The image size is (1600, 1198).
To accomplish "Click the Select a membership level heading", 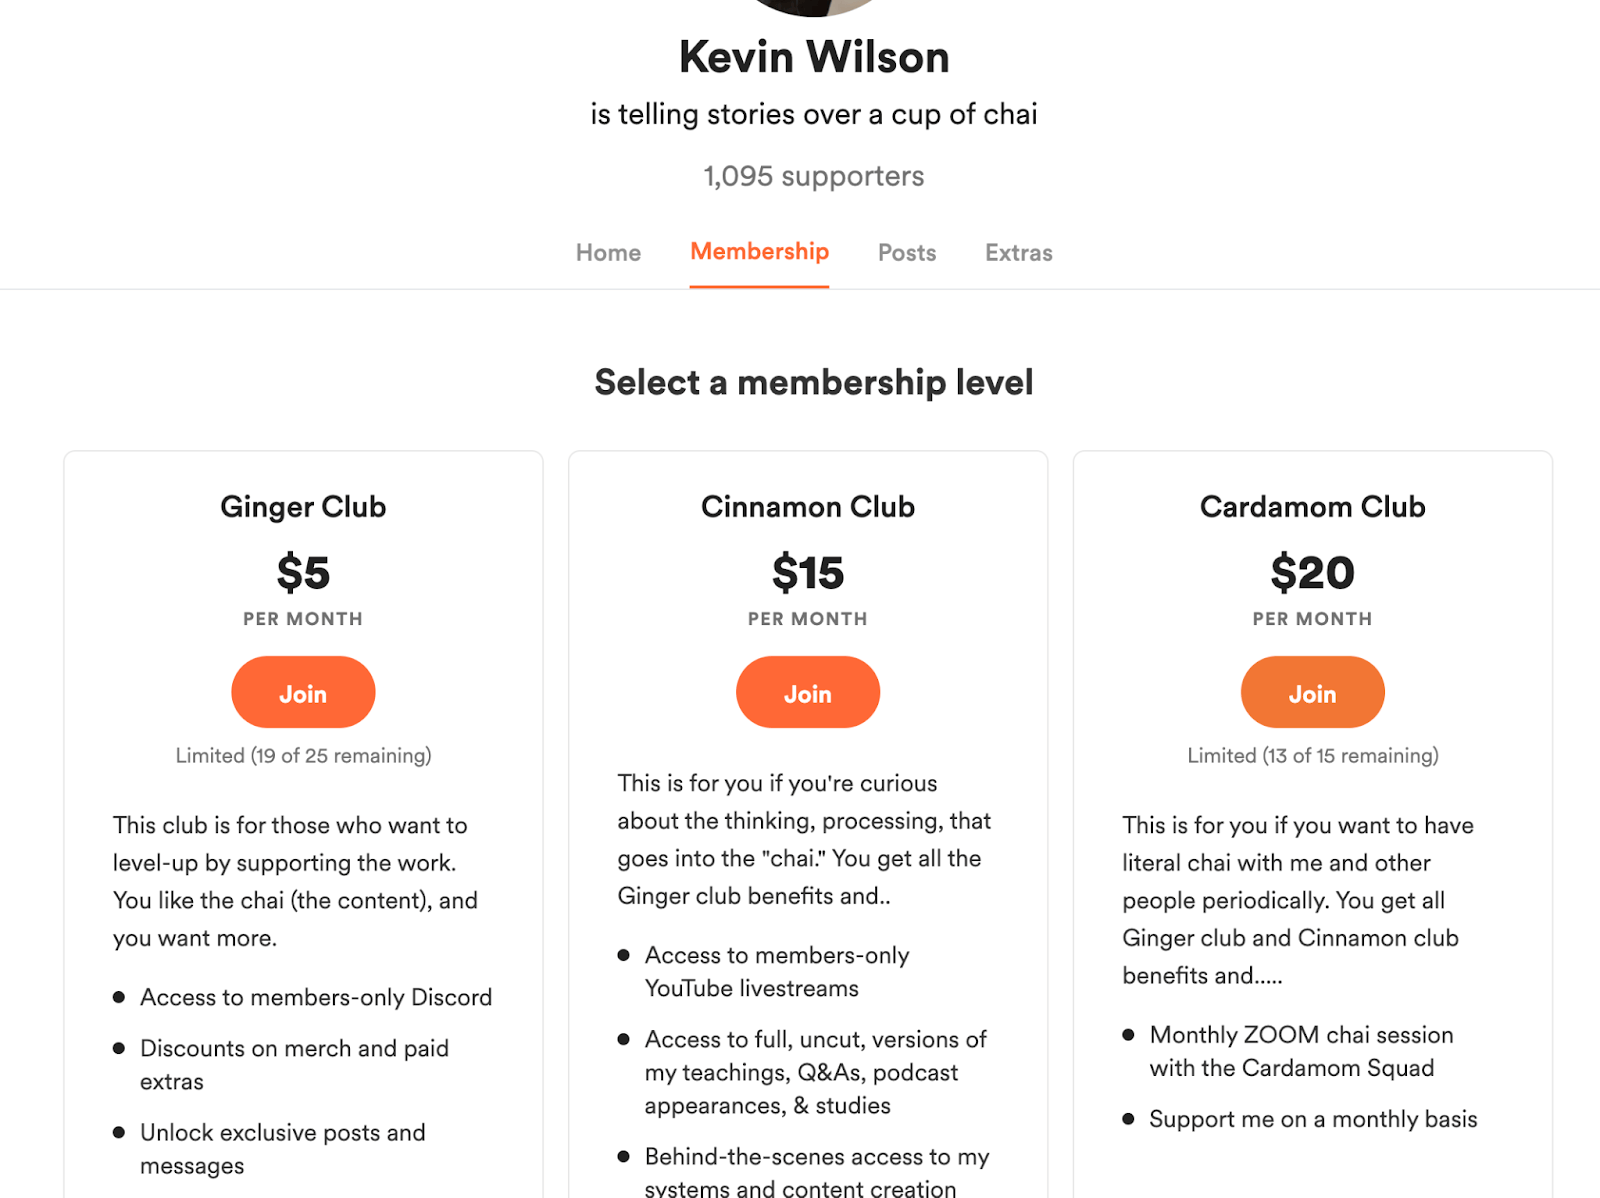I will pos(814,382).
